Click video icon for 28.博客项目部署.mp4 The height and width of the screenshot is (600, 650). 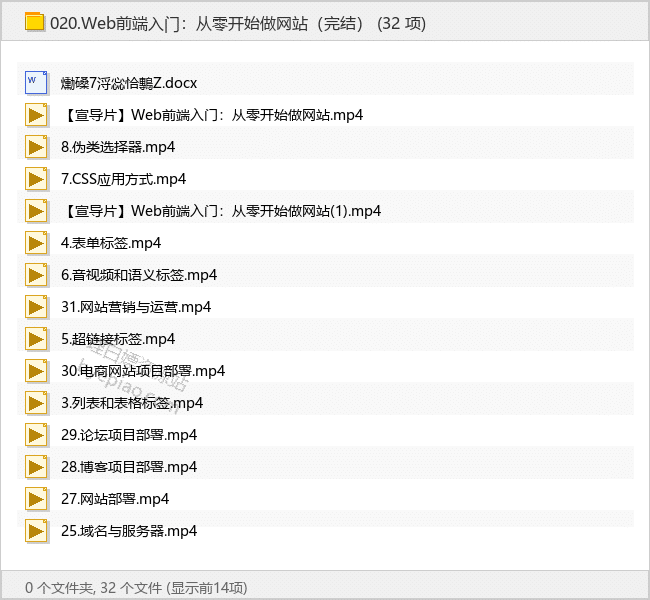pos(36,467)
